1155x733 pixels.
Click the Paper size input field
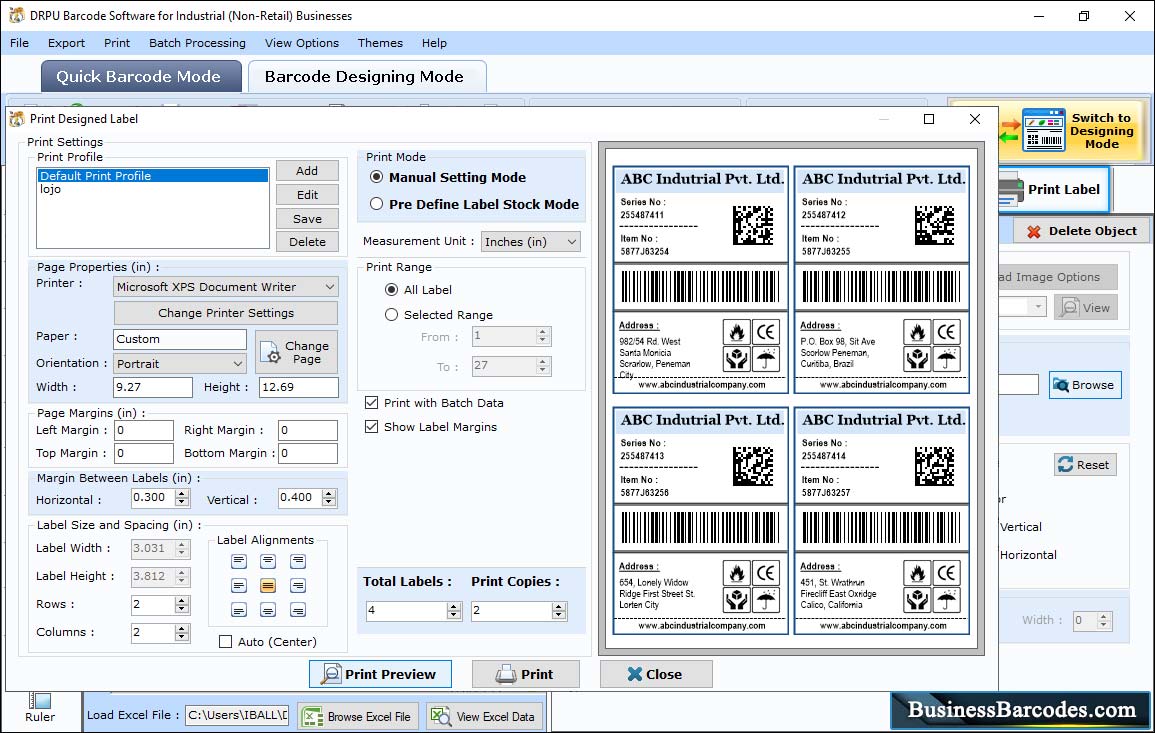coord(180,340)
